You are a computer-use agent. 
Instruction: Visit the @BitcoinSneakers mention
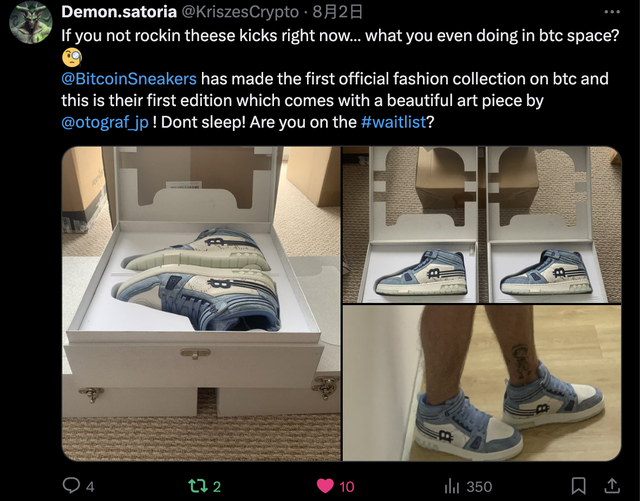[x=129, y=78]
